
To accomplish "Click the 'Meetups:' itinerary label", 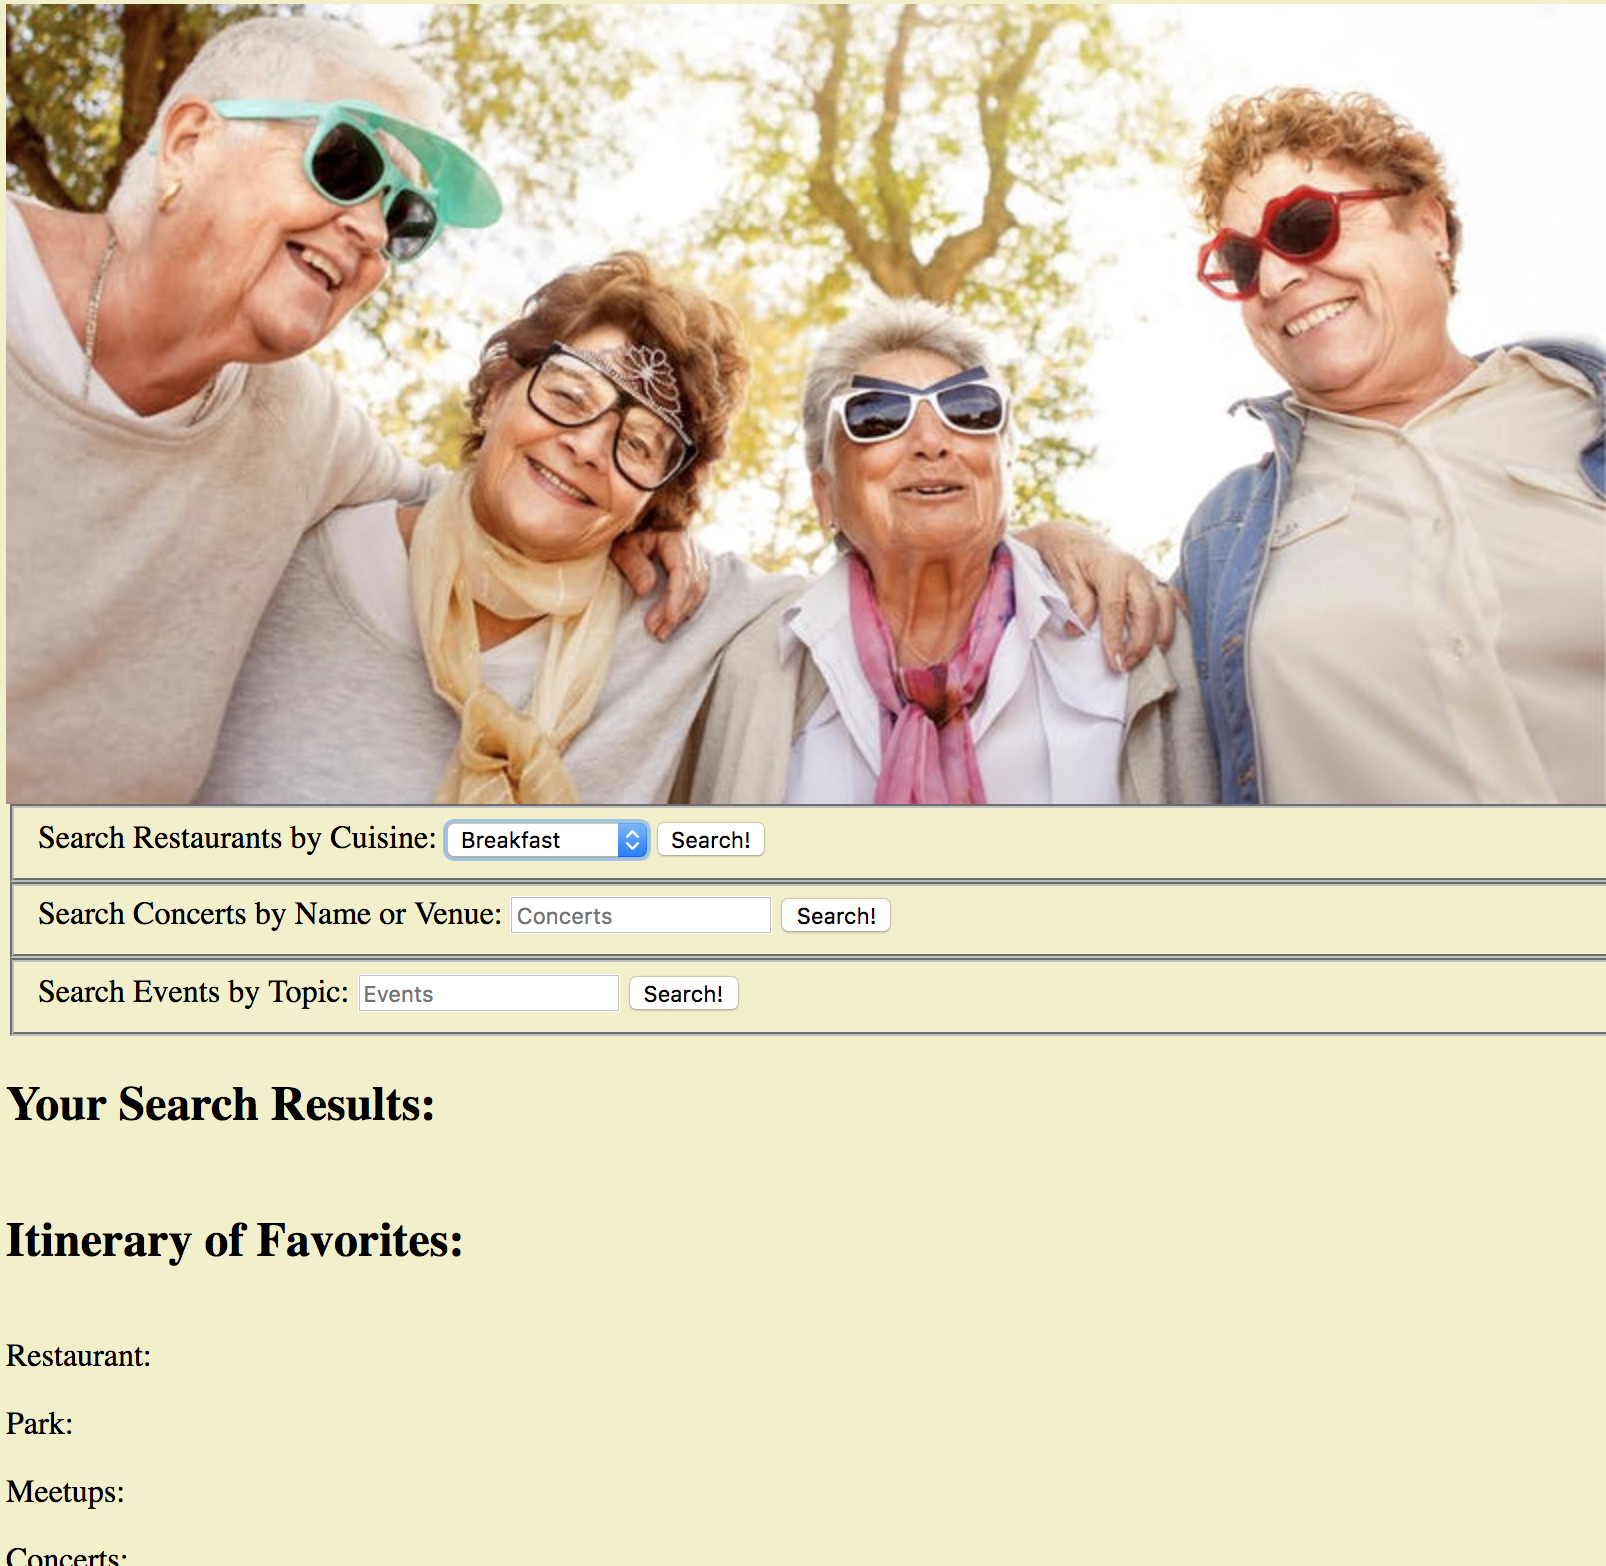I will click(66, 1492).
